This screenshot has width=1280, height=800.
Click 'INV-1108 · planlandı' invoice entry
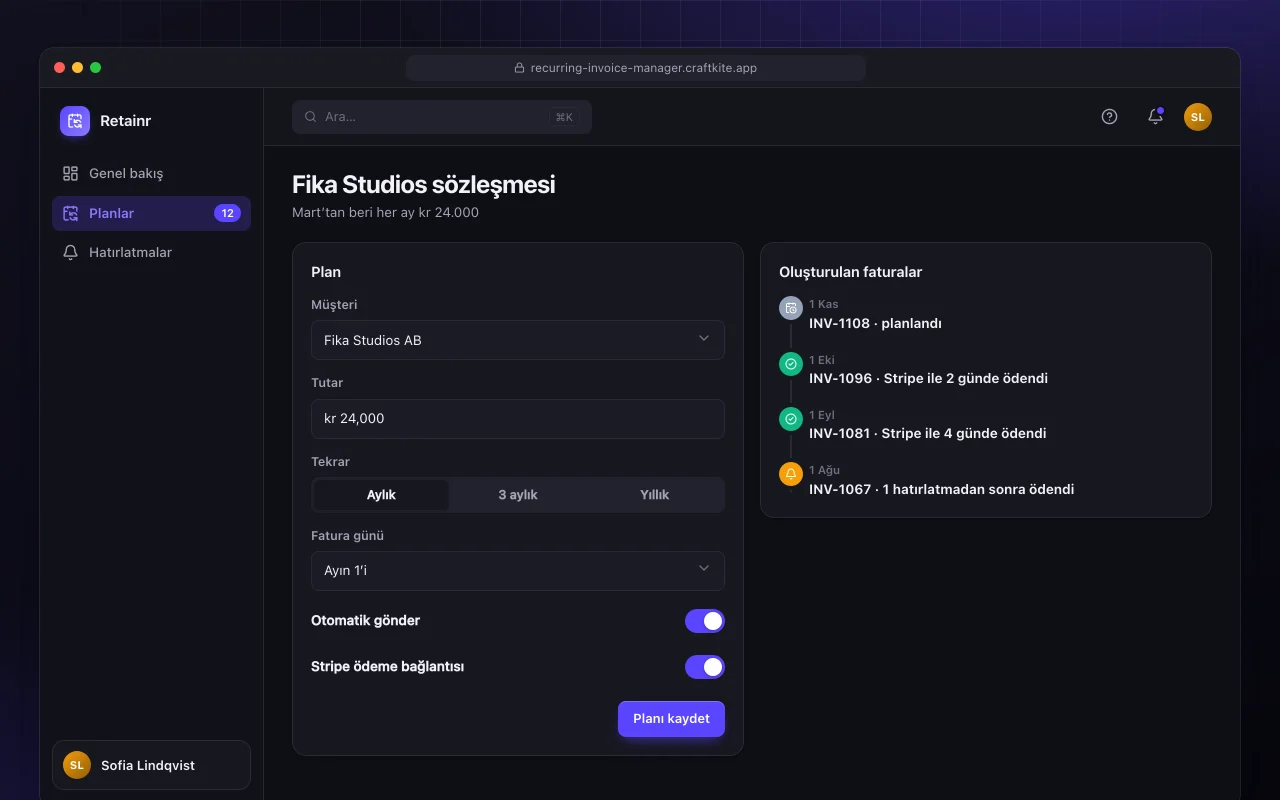coord(875,323)
